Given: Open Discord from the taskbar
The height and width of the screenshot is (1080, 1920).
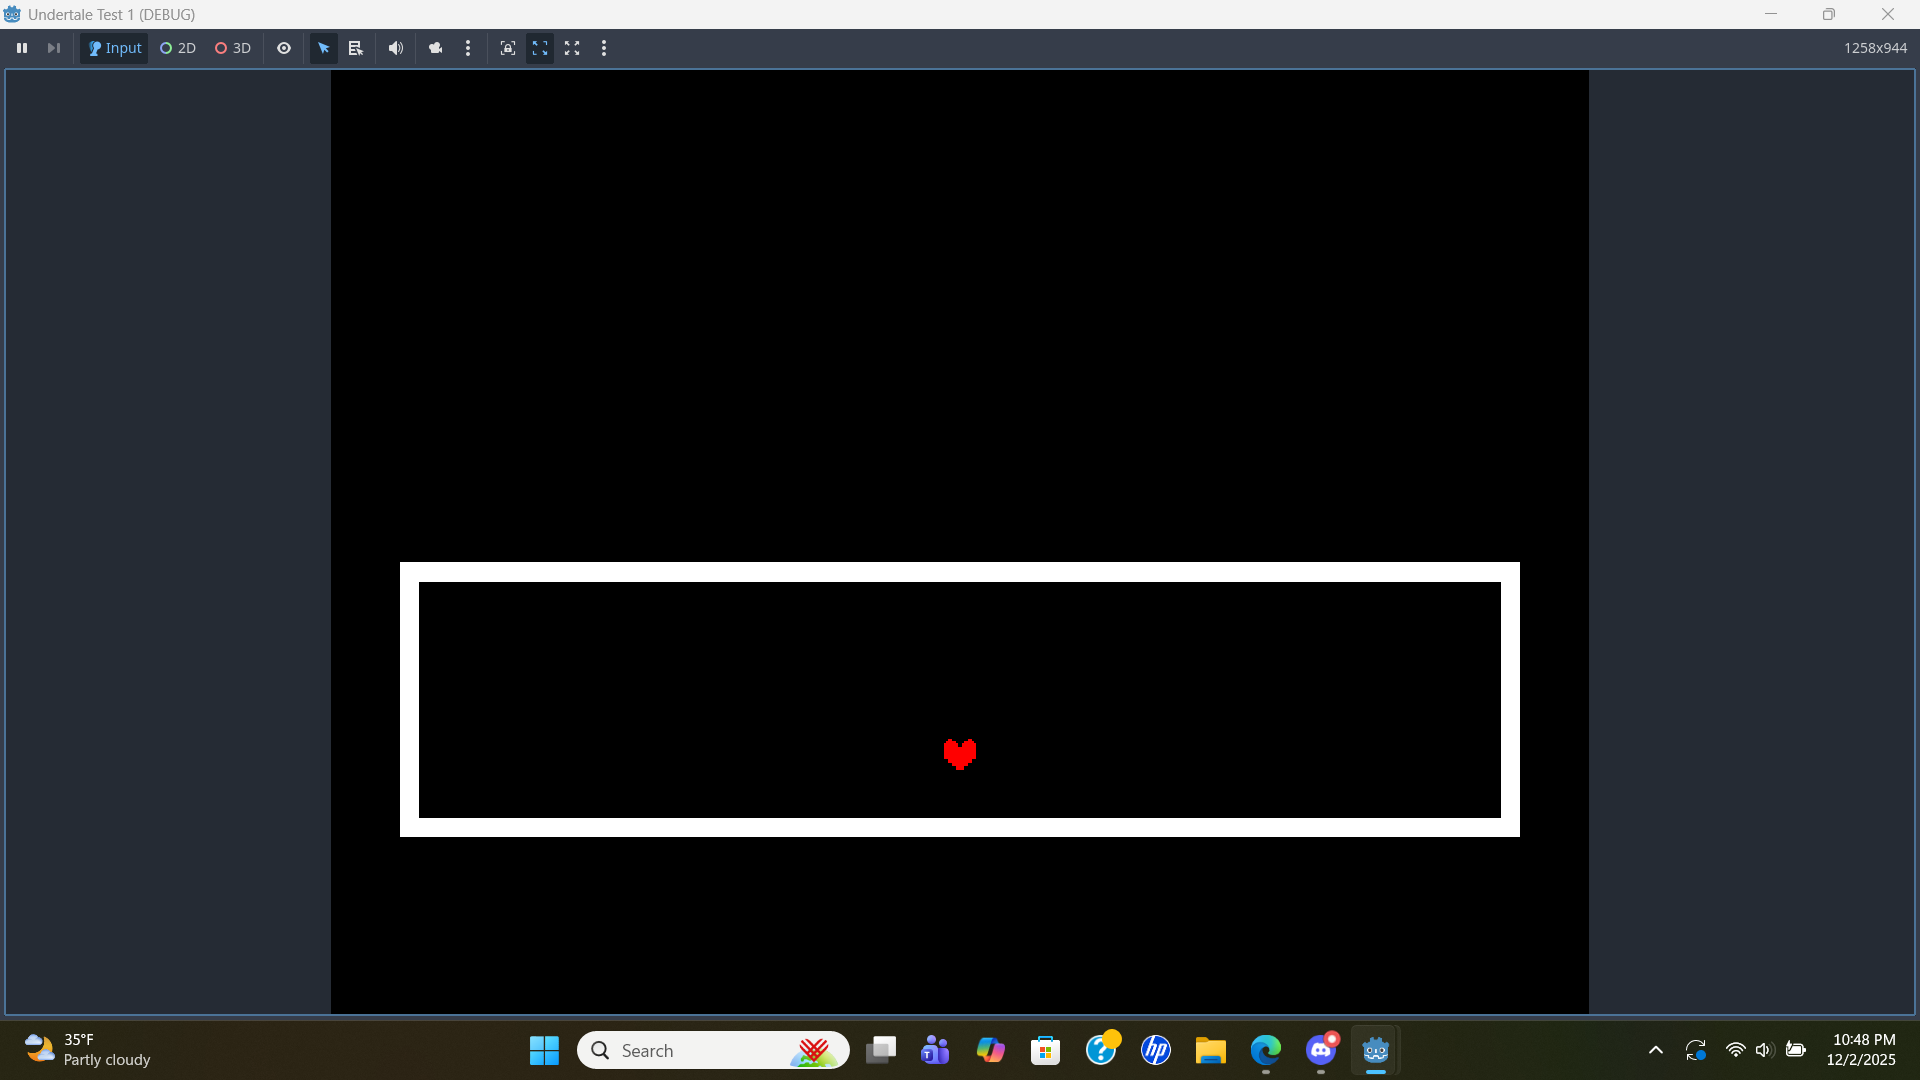Looking at the screenshot, I should pyautogui.click(x=1321, y=1050).
